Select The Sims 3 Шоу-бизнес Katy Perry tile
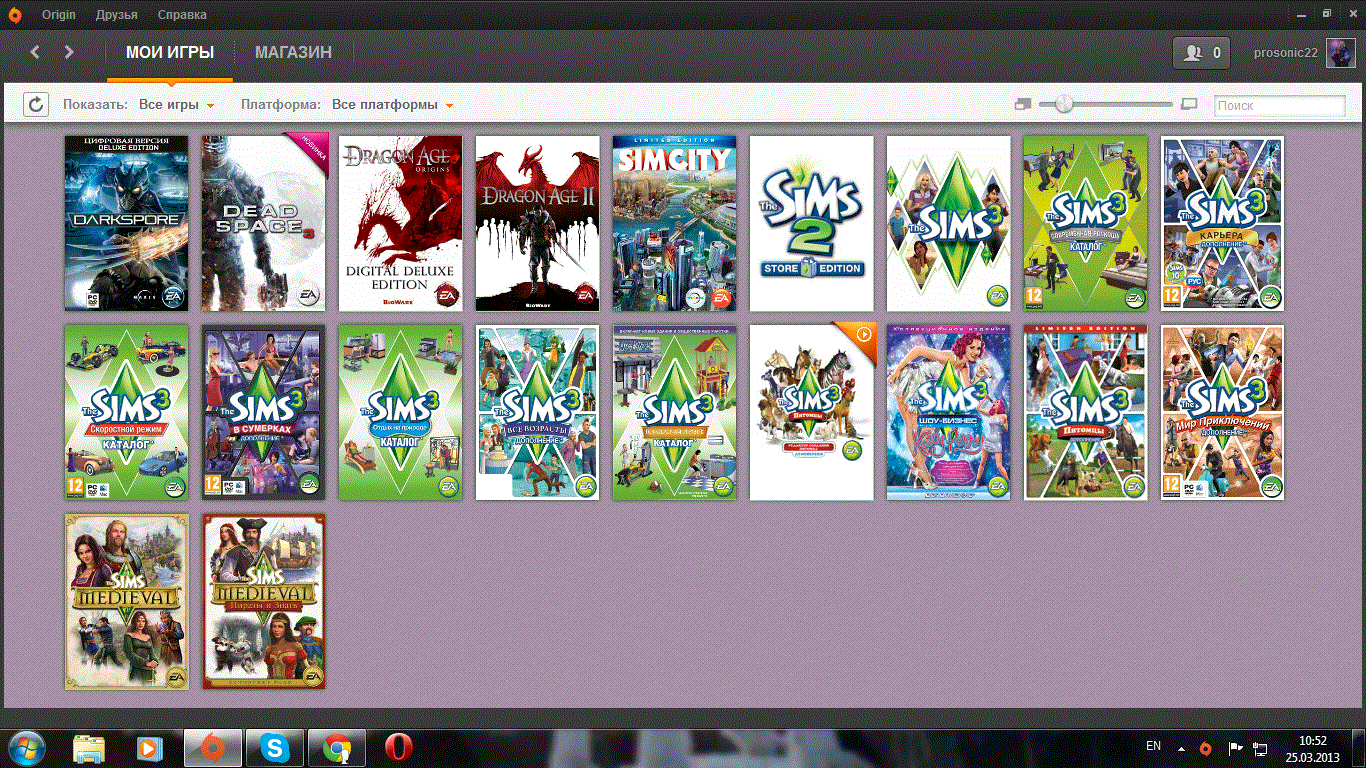 pos(948,412)
